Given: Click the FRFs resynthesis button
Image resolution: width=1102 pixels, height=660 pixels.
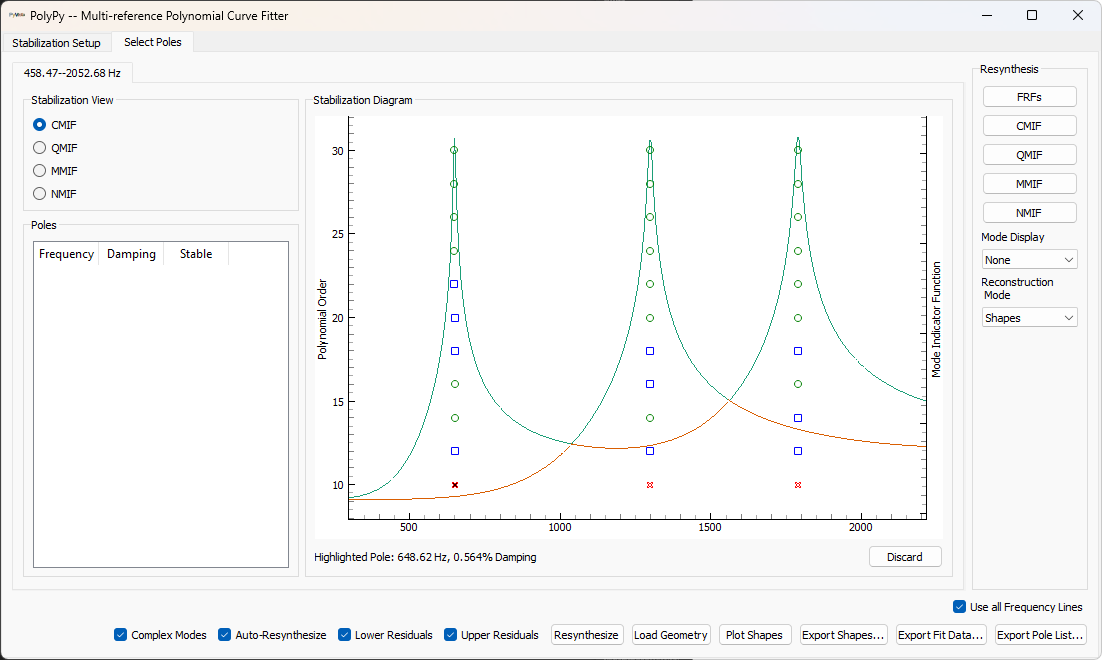Looking at the screenshot, I should (1029, 96).
